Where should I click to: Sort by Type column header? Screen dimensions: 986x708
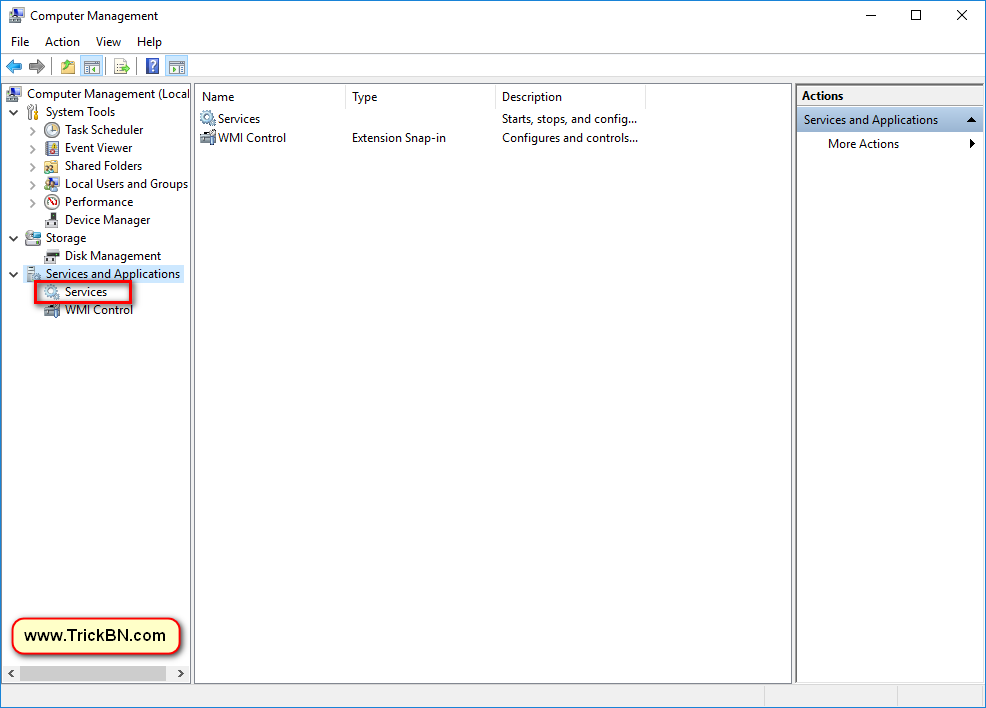pyautogui.click(x=421, y=97)
